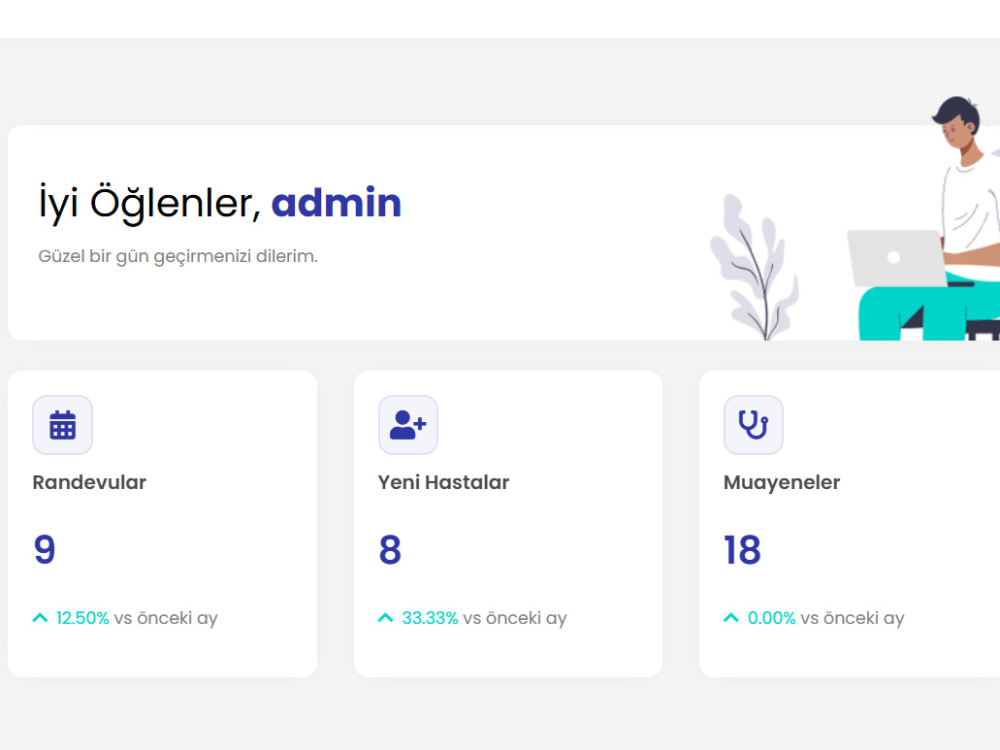Click the appointments count 9
The width and height of the screenshot is (1000, 750).
point(45,550)
